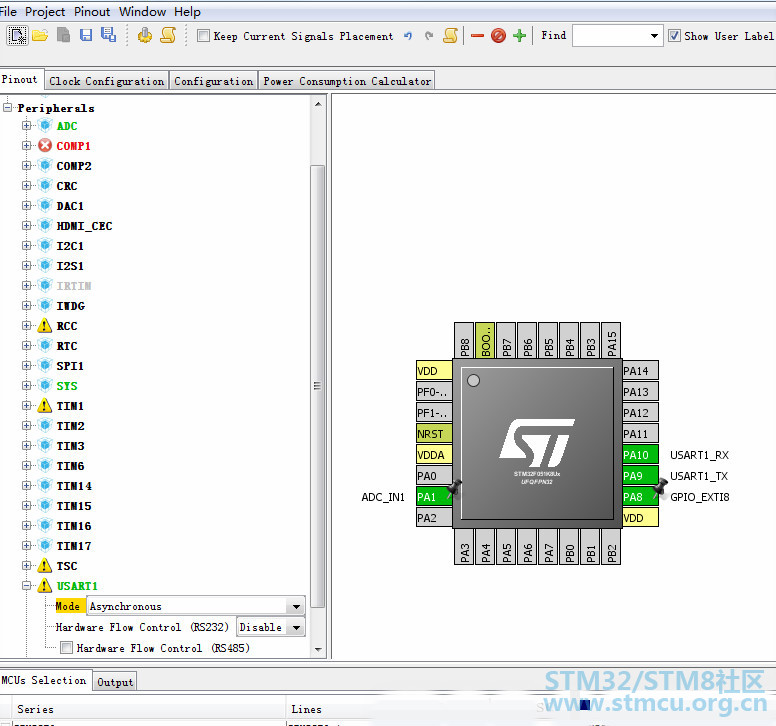Click the peripheral tree vertical scrollbar thumb

pos(318,386)
